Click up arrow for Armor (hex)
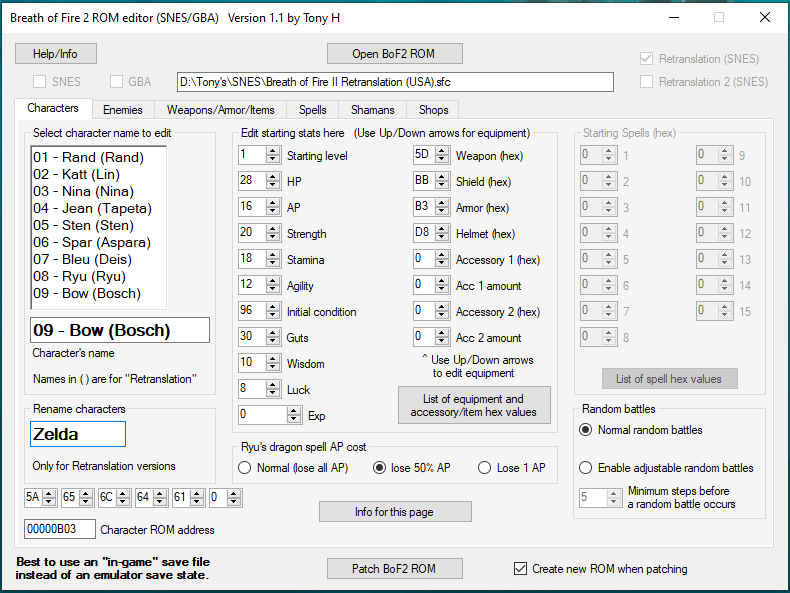 coord(442,203)
